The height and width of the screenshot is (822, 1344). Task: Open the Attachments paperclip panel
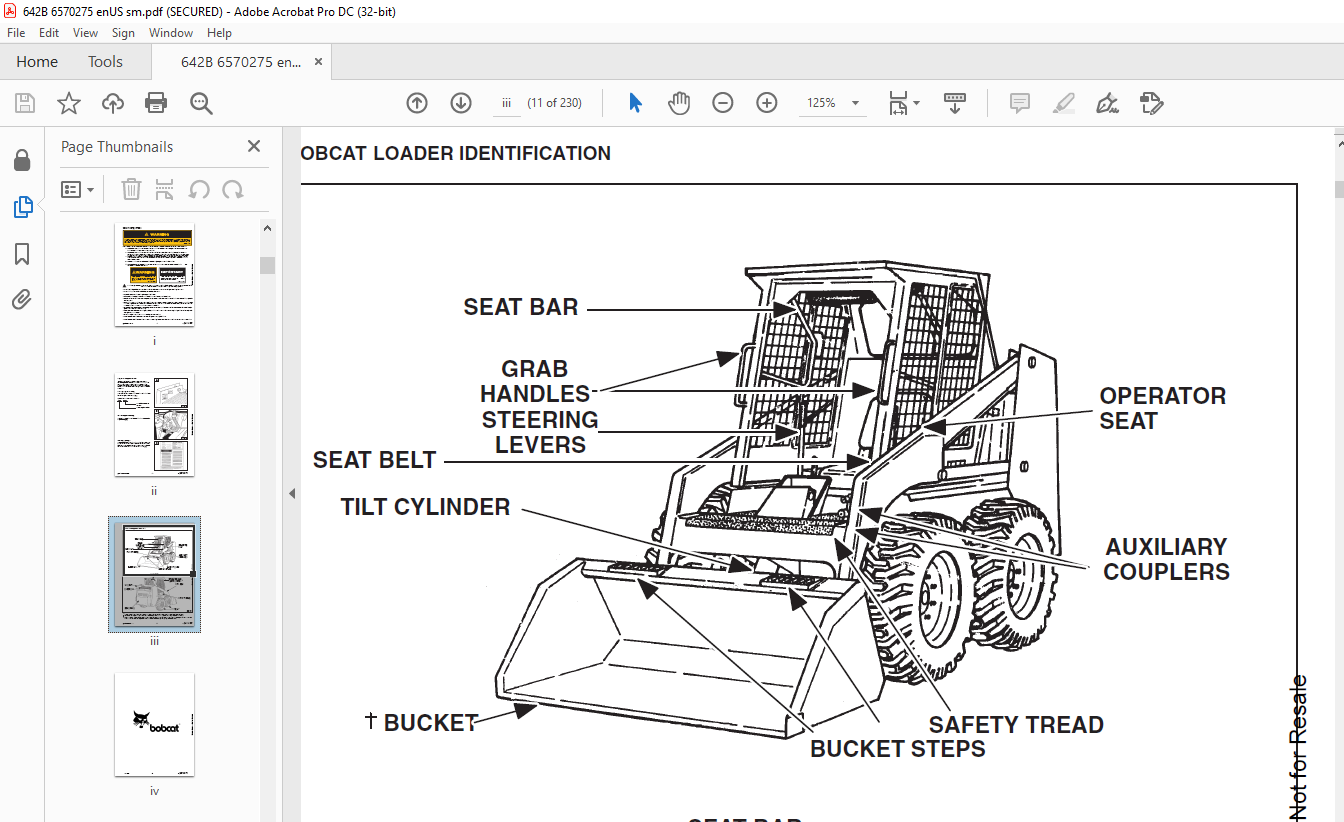pos(22,299)
